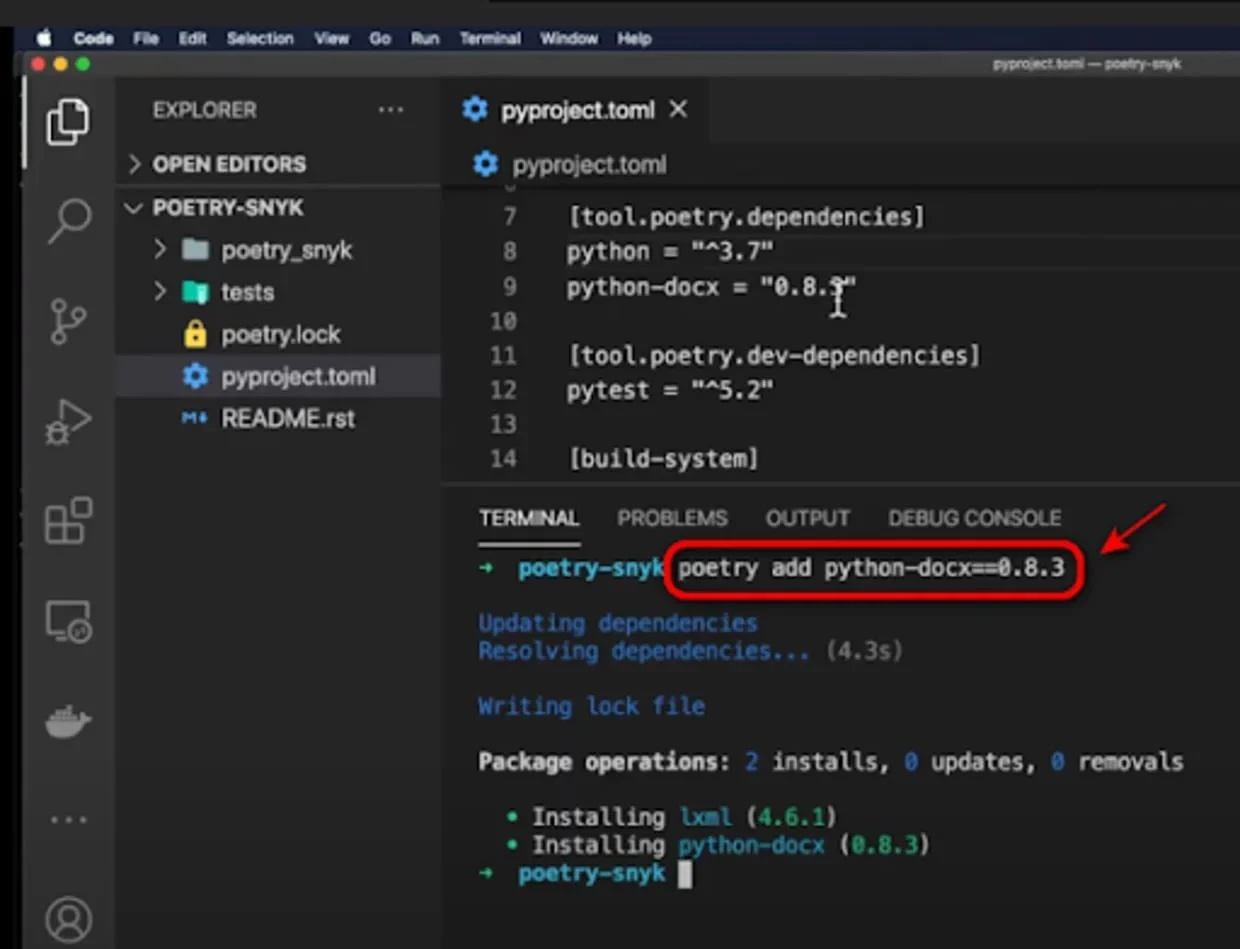Open the File menu
Viewport: 1240px width, 949px height.
[x=146, y=38]
